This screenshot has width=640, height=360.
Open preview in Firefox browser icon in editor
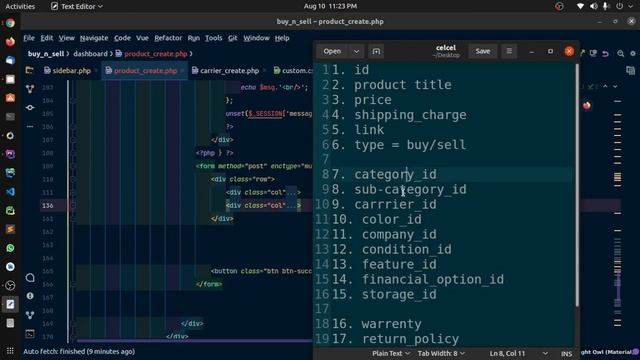(x=587, y=106)
